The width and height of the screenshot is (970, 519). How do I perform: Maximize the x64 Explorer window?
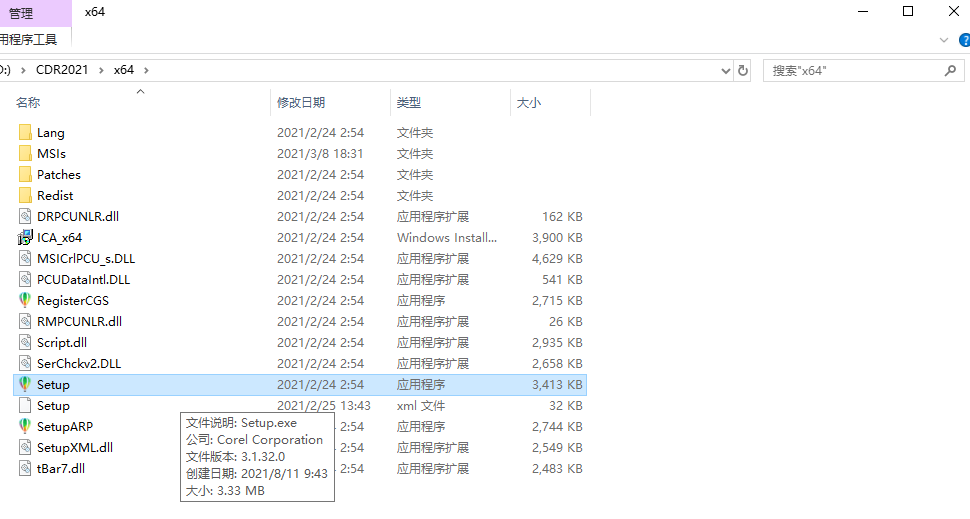coord(908,11)
